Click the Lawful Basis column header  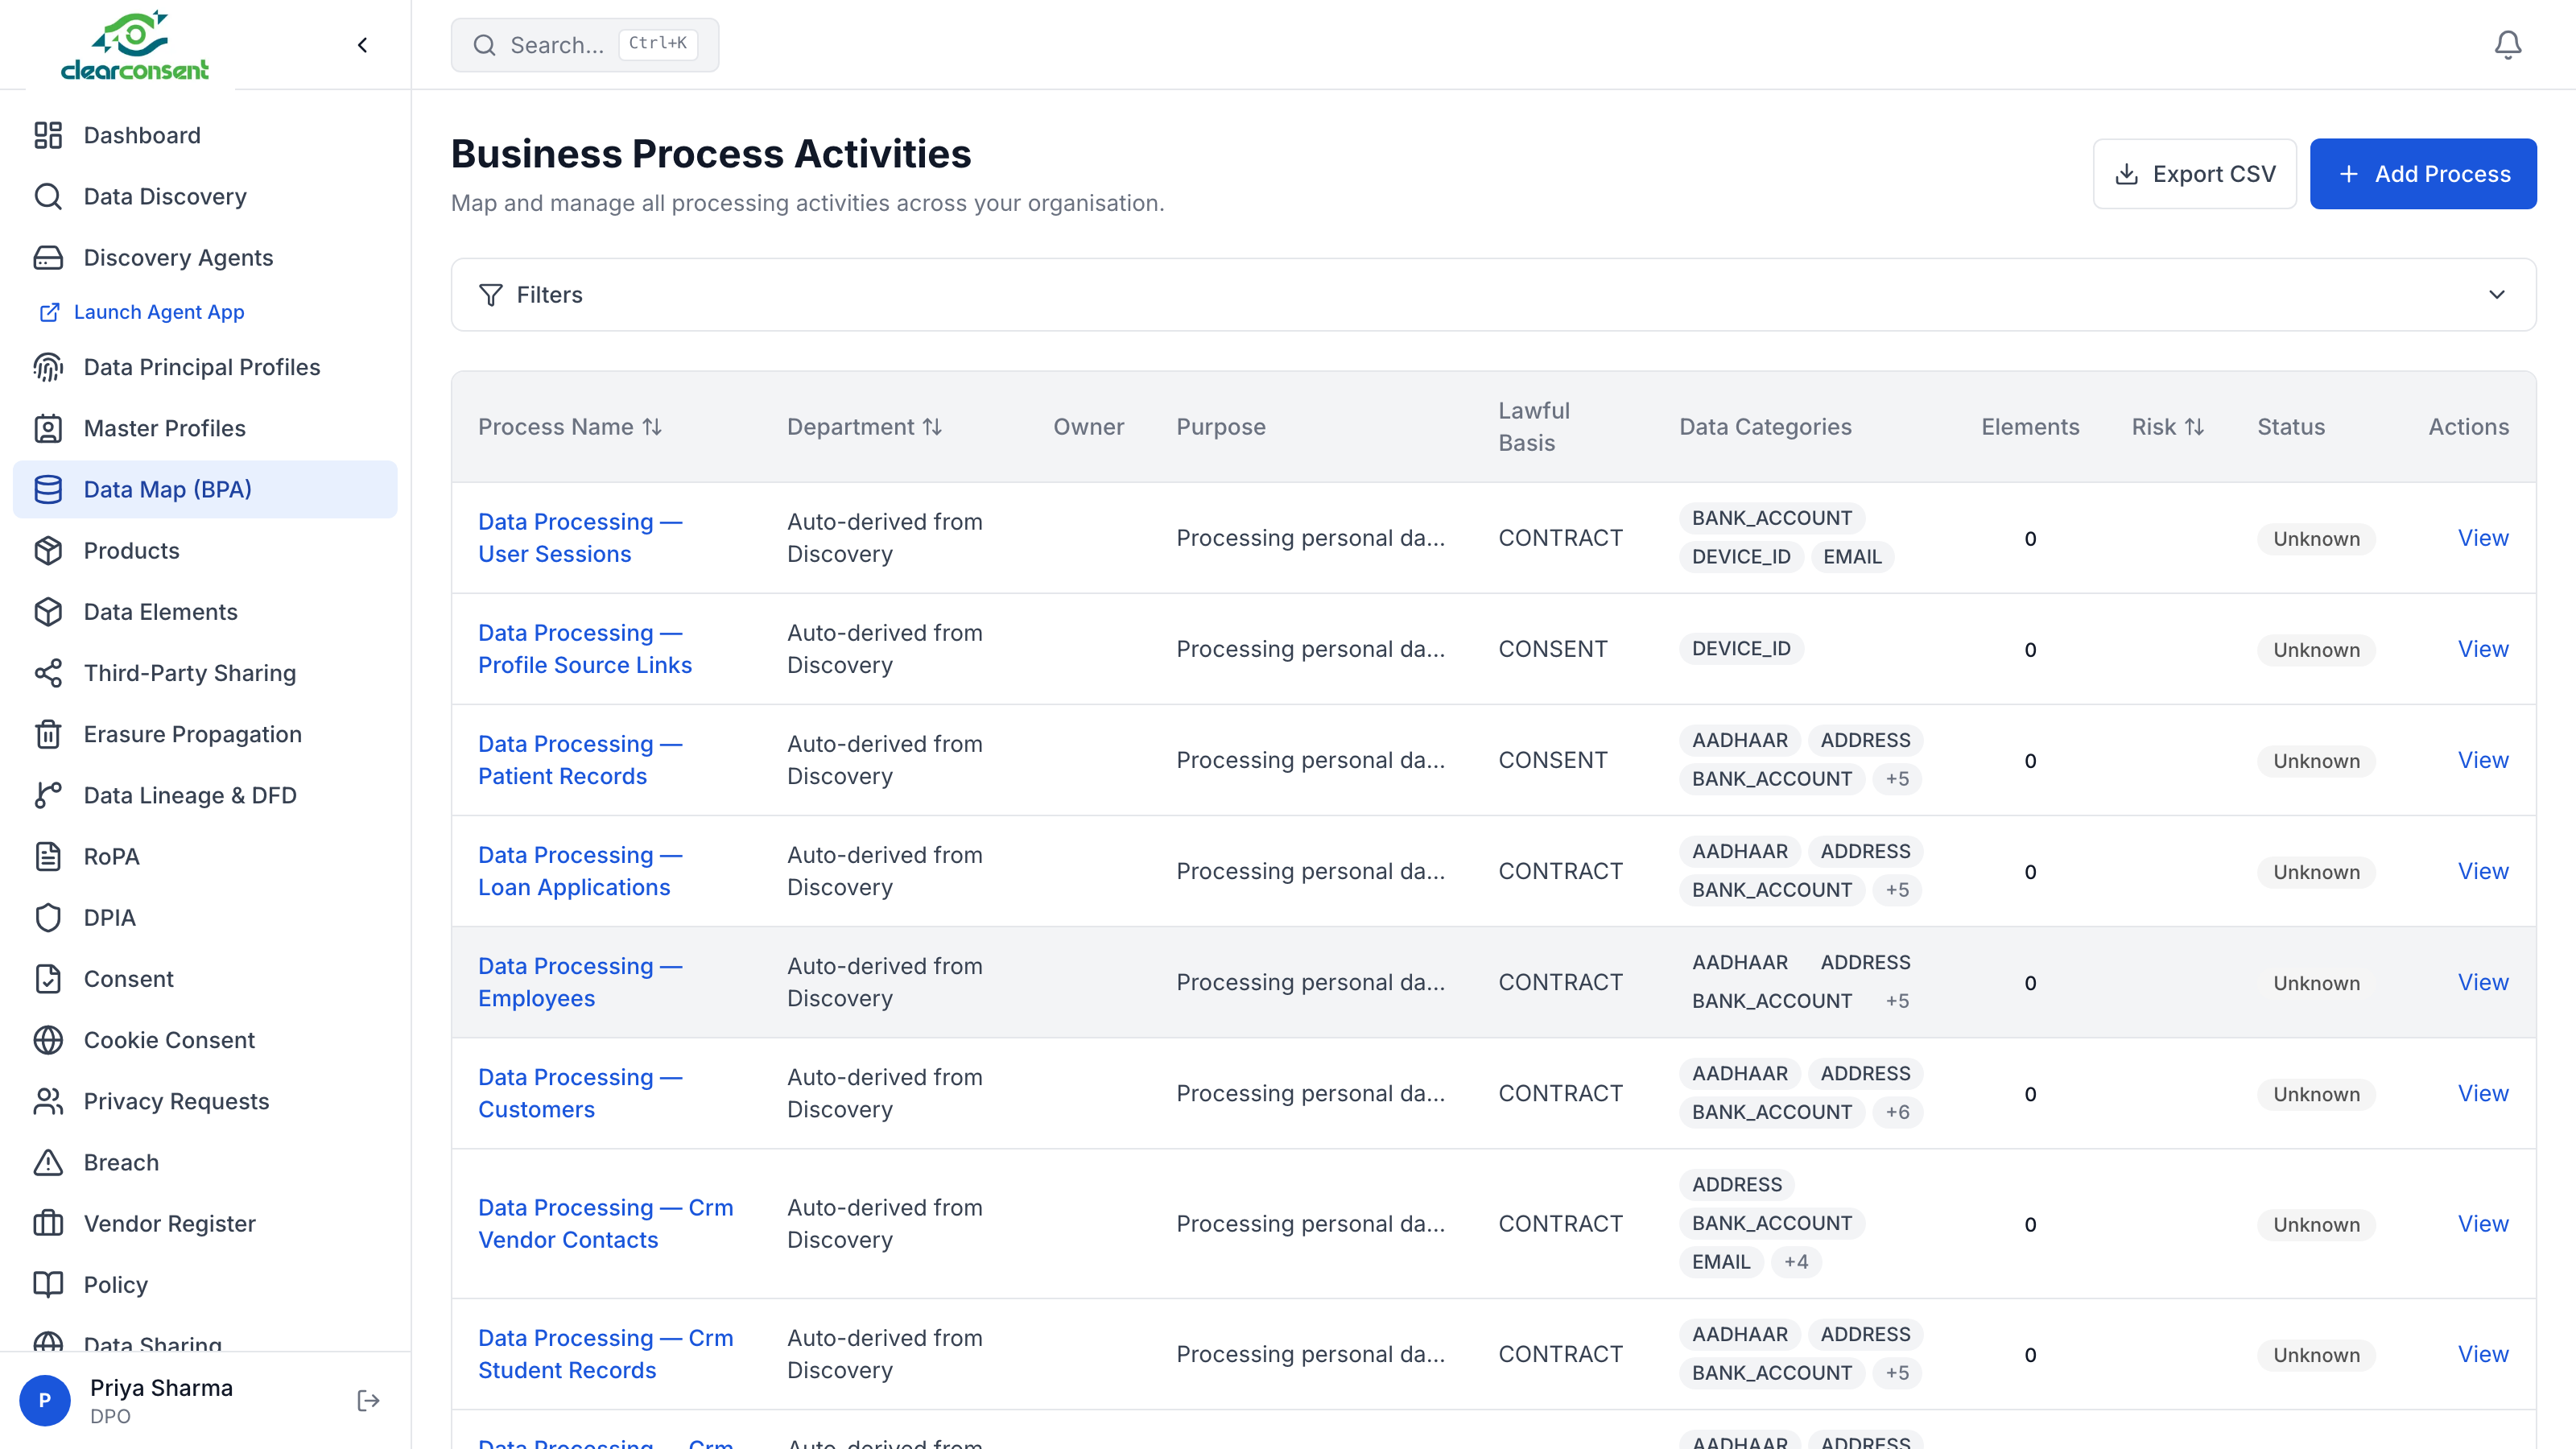tap(1533, 426)
